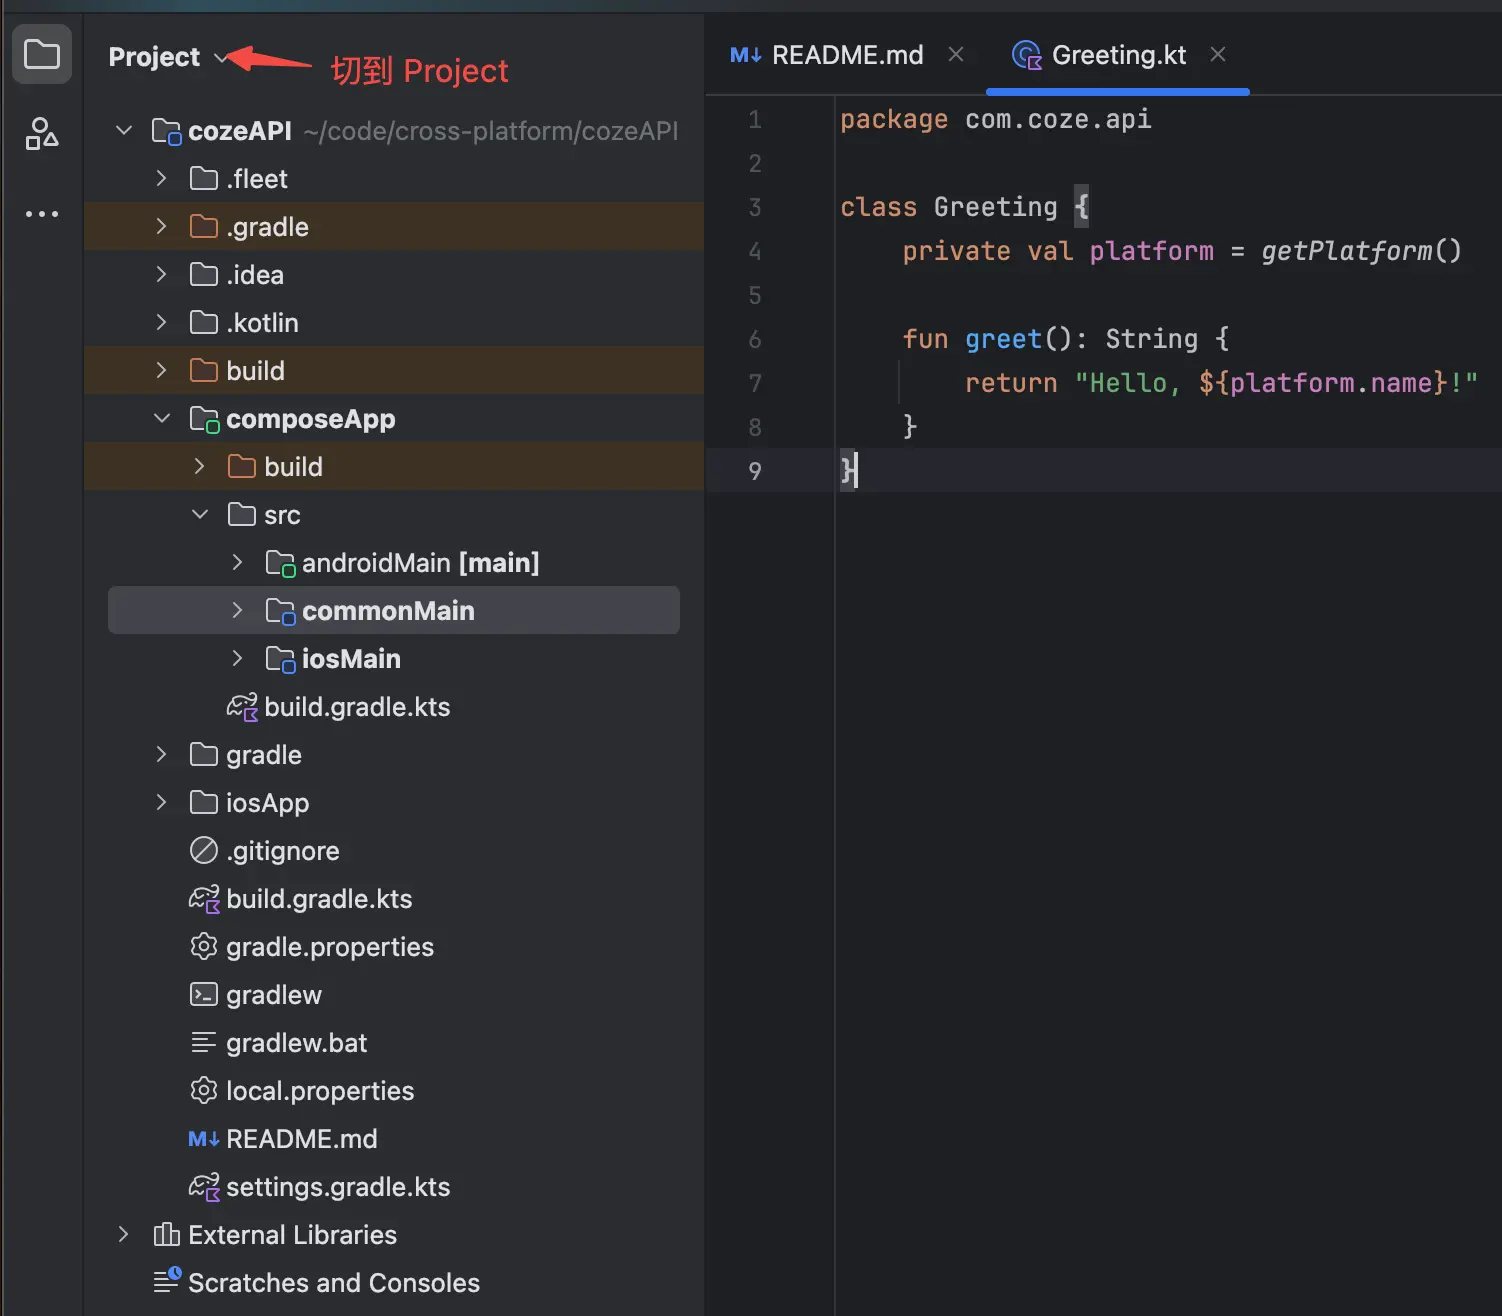Collapse the composeApp folder
This screenshot has width=1502, height=1316.
click(x=162, y=419)
